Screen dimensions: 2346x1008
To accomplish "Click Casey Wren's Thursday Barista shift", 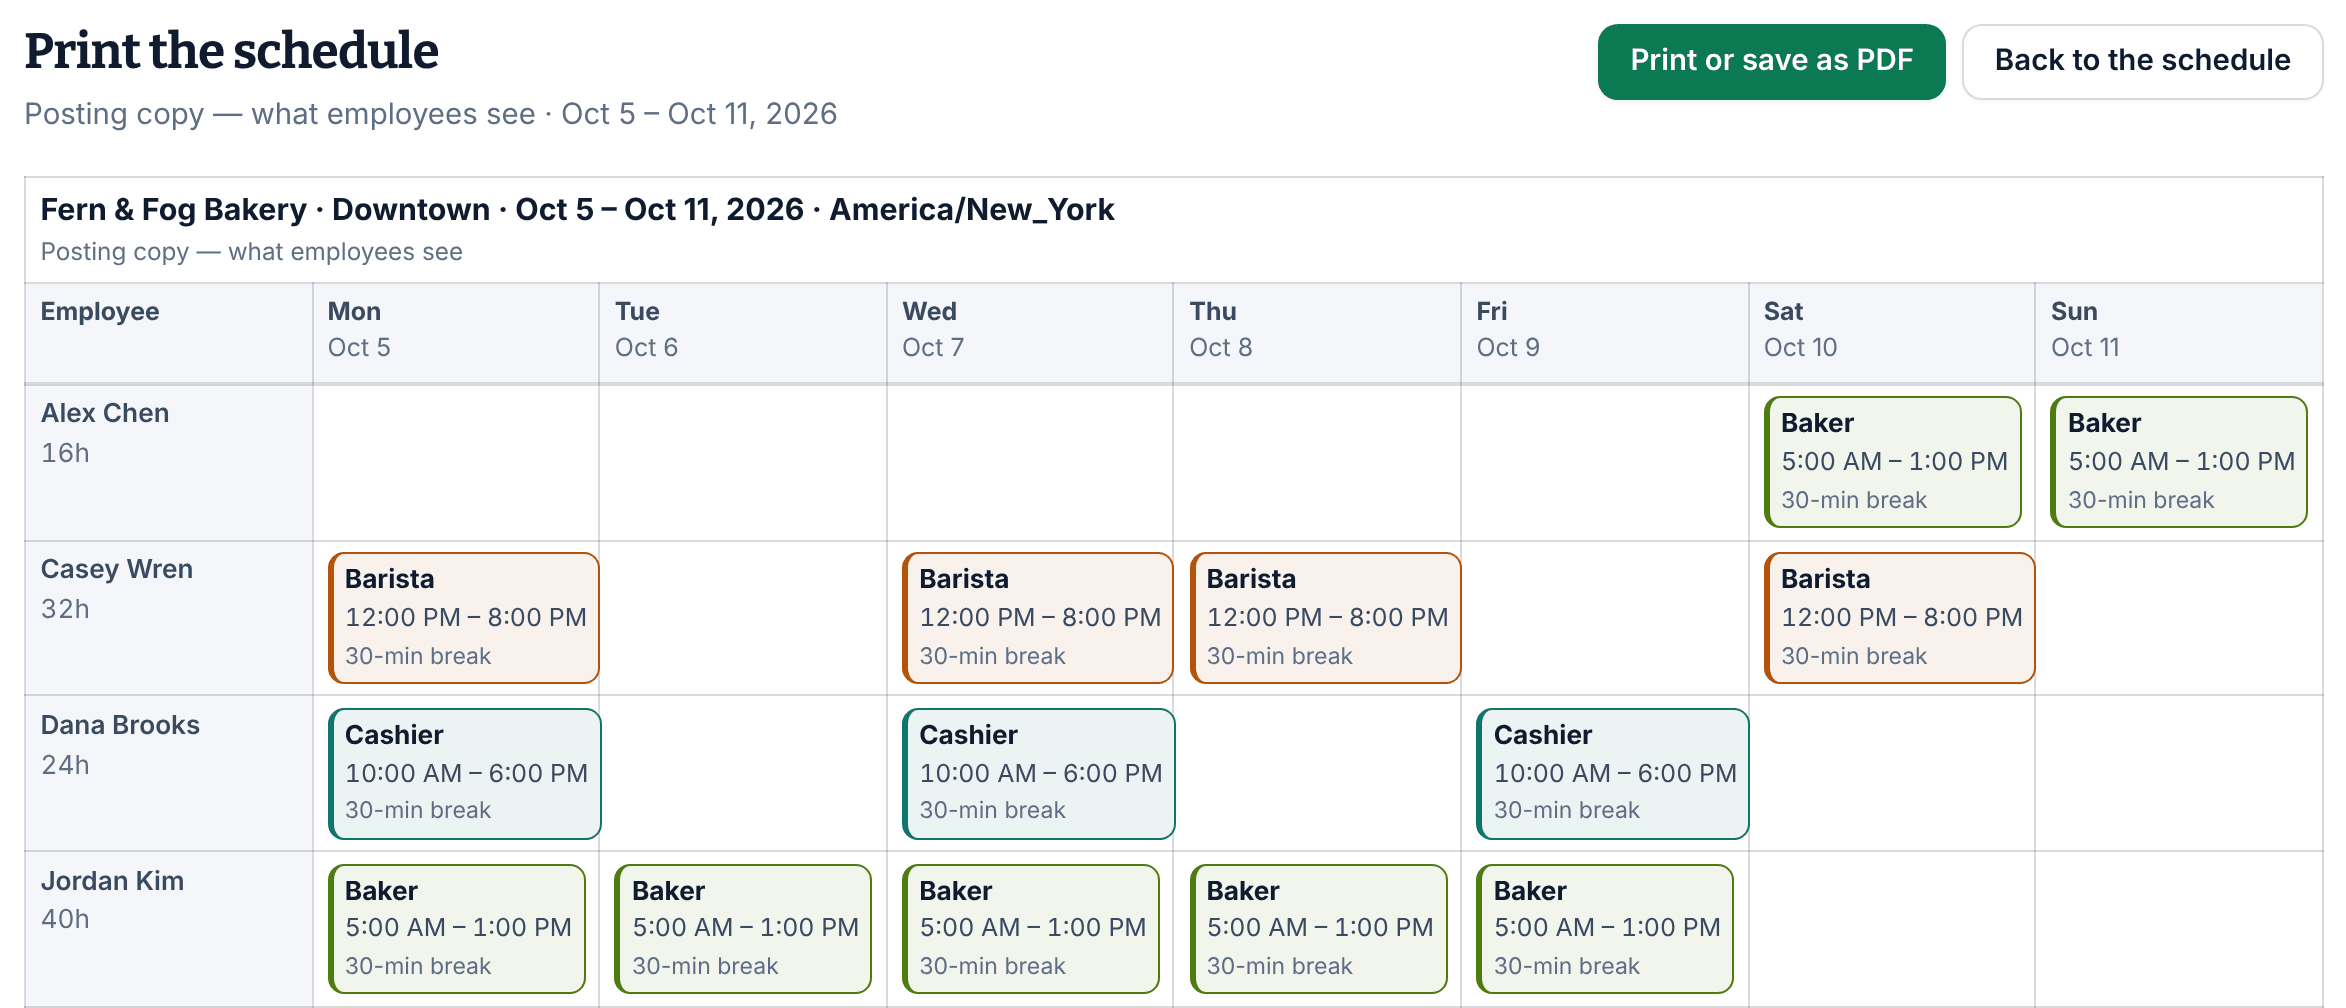I will coord(1326,618).
